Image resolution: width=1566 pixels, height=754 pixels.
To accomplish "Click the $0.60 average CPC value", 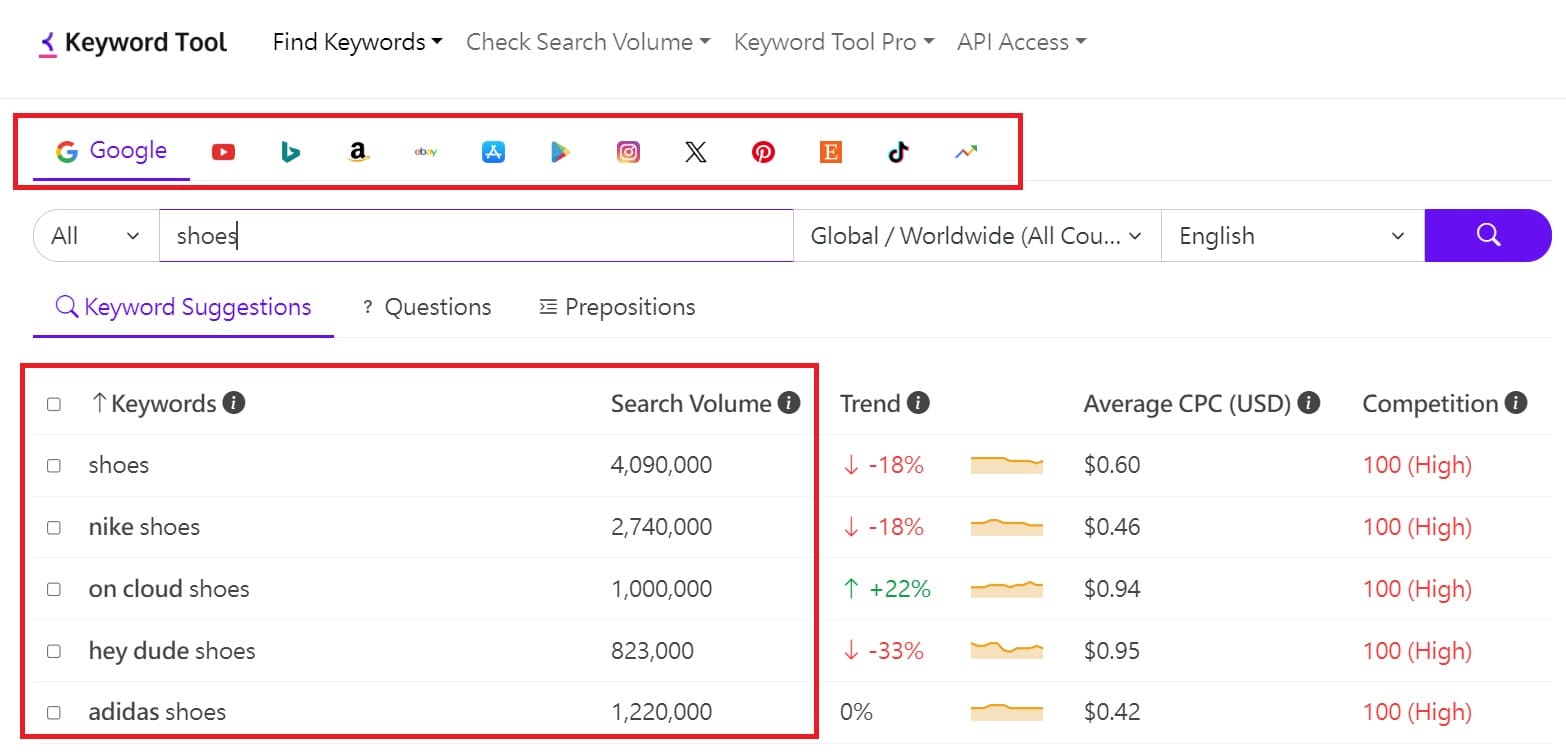I will coord(1112,465).
